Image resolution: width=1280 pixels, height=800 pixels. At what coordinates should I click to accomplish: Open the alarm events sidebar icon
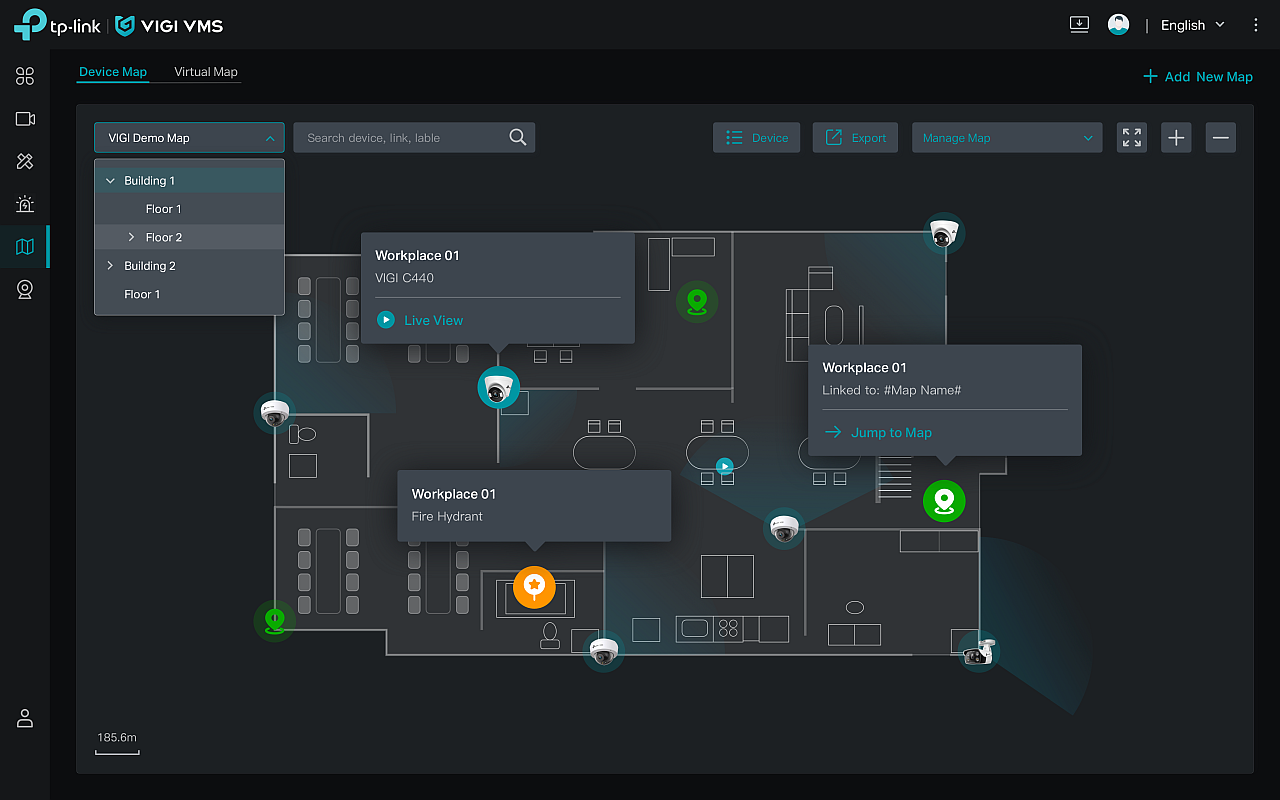(25, 203)
